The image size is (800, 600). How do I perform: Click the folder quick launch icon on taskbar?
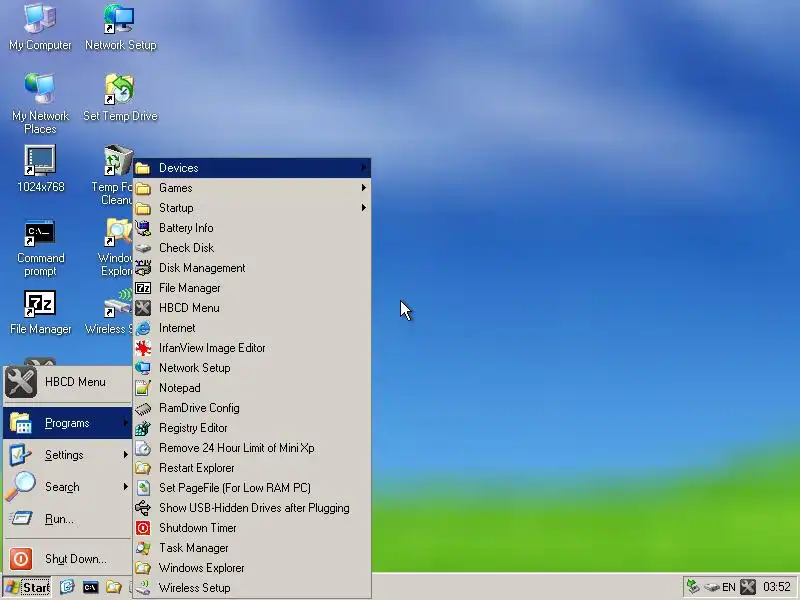coord(114,587)
